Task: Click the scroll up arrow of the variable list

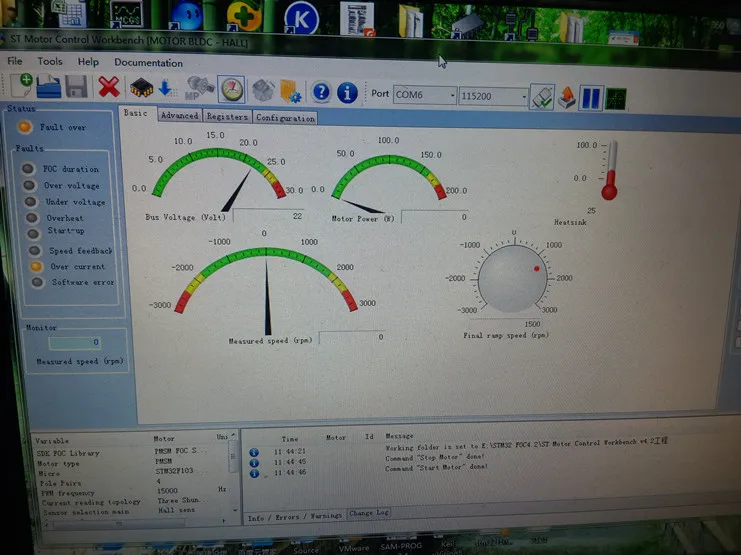Action: coord(233,435)
